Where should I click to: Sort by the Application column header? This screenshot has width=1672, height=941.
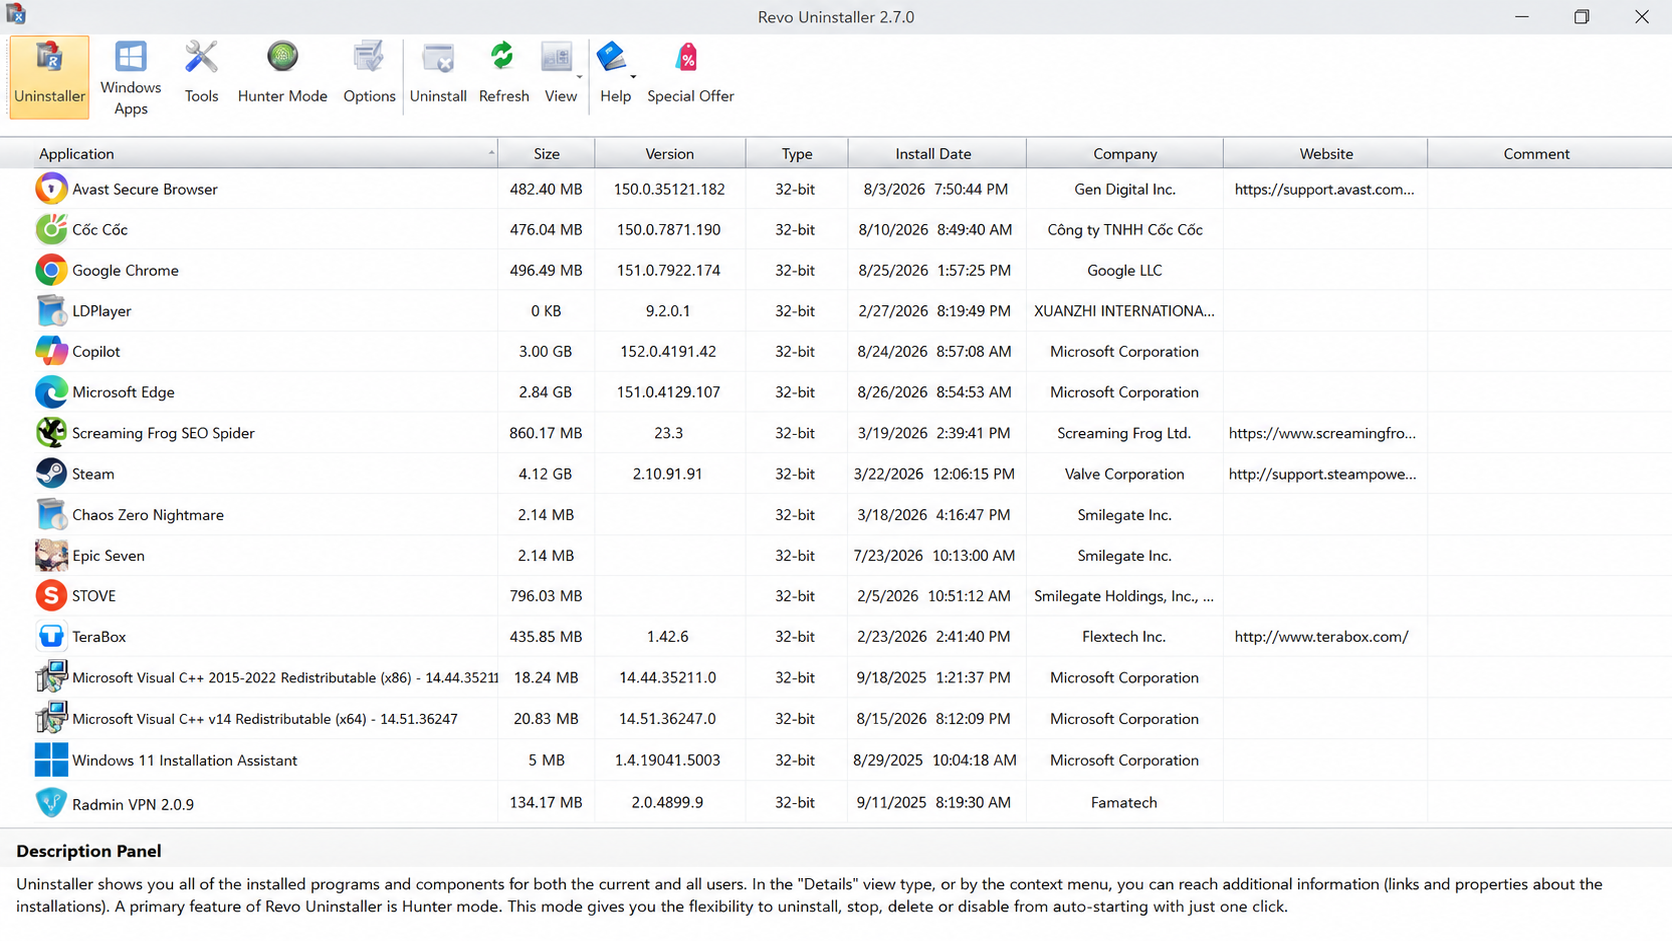coord(248,153)
